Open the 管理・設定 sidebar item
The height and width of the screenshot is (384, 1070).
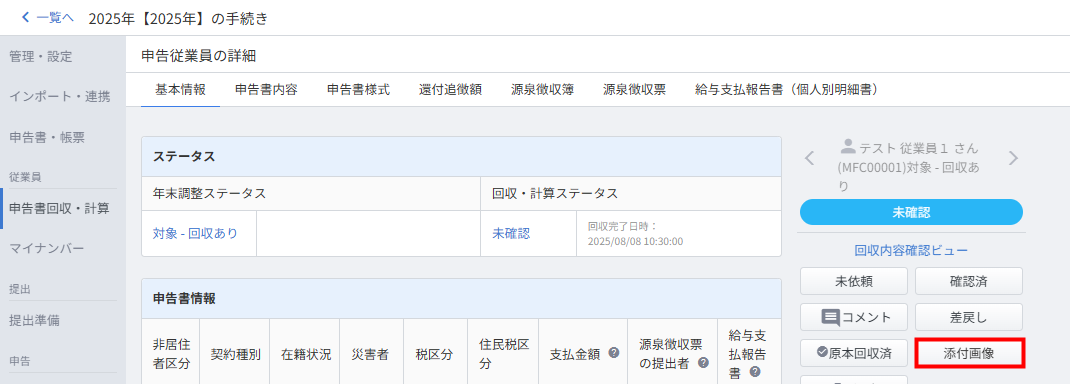click(x=41, y=57)
